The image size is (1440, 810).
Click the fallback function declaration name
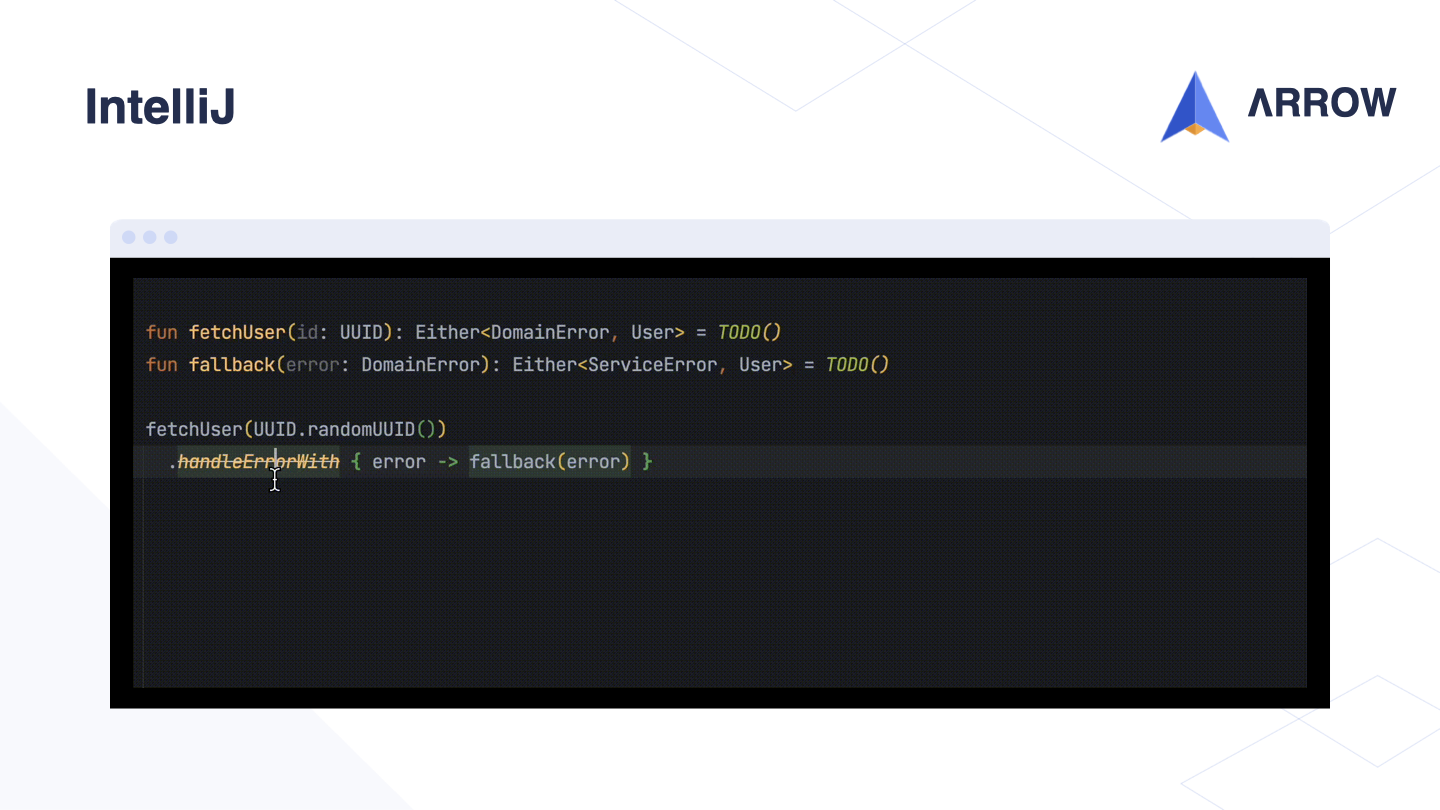(232, 365)
